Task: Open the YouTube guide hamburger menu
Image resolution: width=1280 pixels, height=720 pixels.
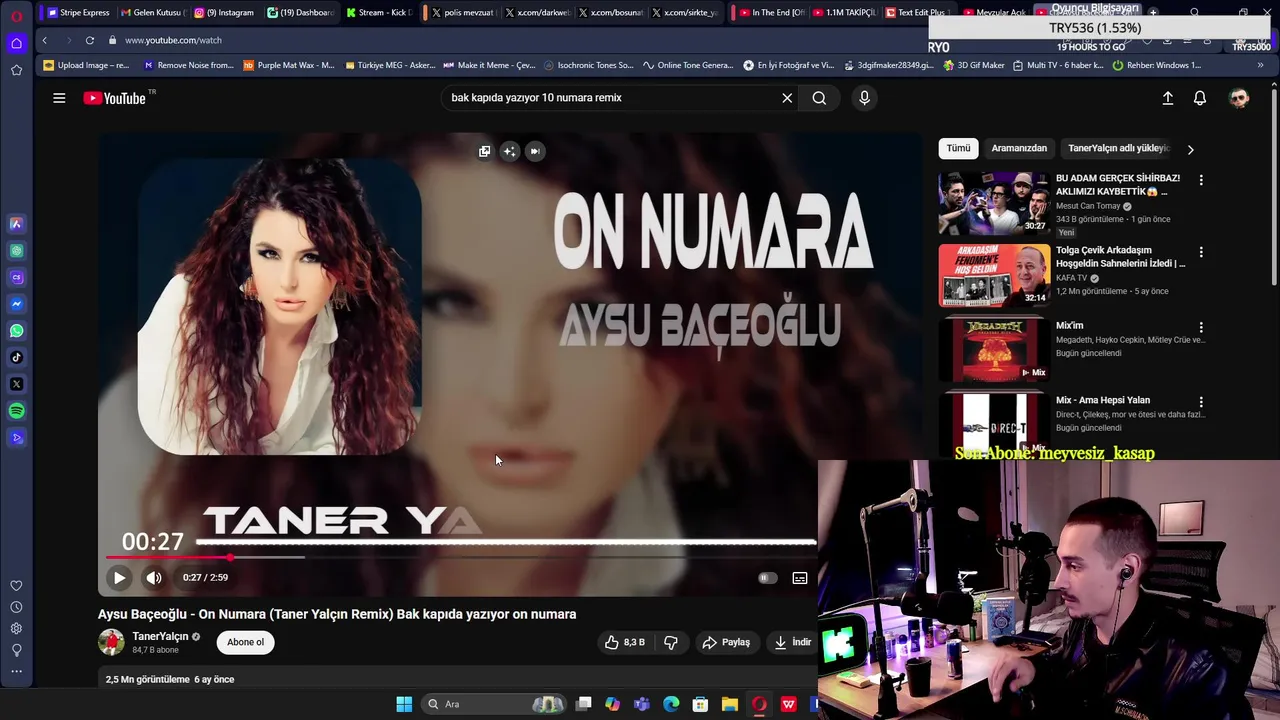Action: (x=59, y=98)
